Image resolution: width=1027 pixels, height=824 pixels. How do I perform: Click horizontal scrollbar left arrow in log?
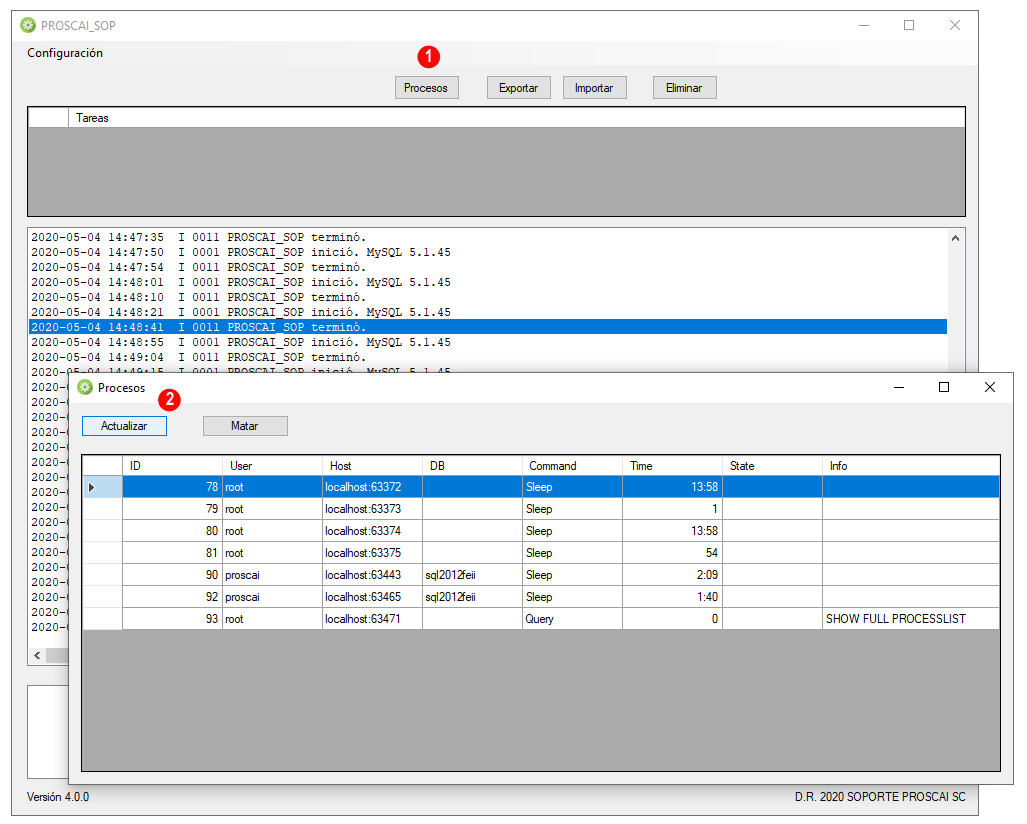pyautogui.click(x=37, y=656)
